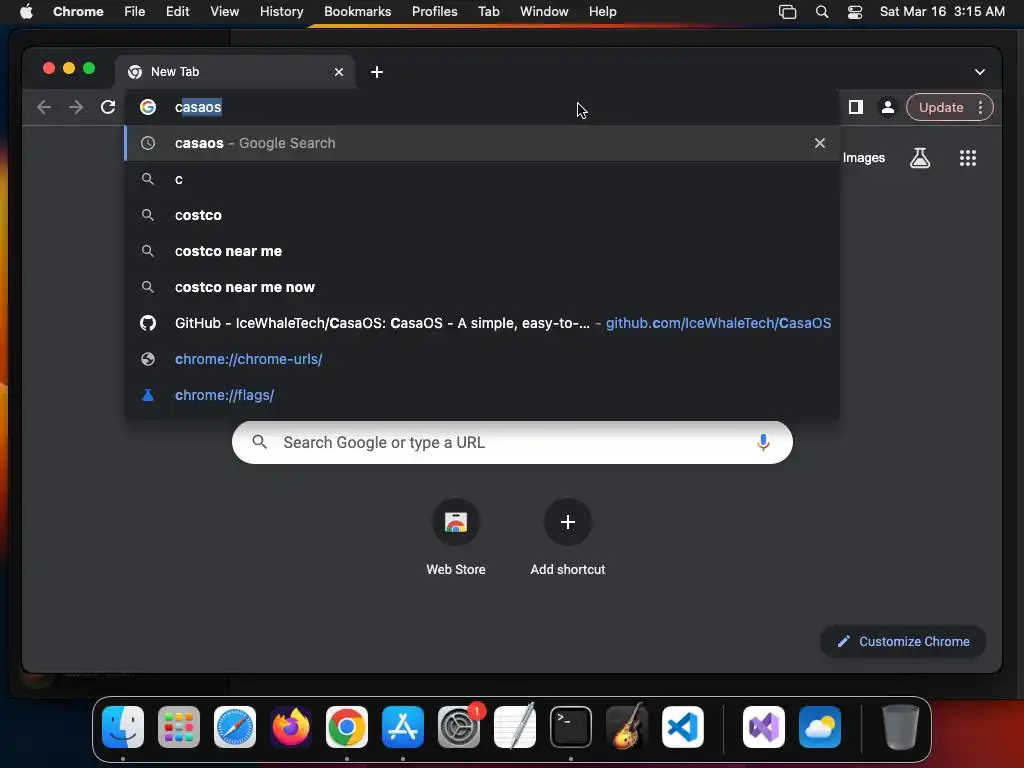This screenshot has height=768, width=1024.
Task: Open the side panel icon
Action: click(x=856, y=107)
